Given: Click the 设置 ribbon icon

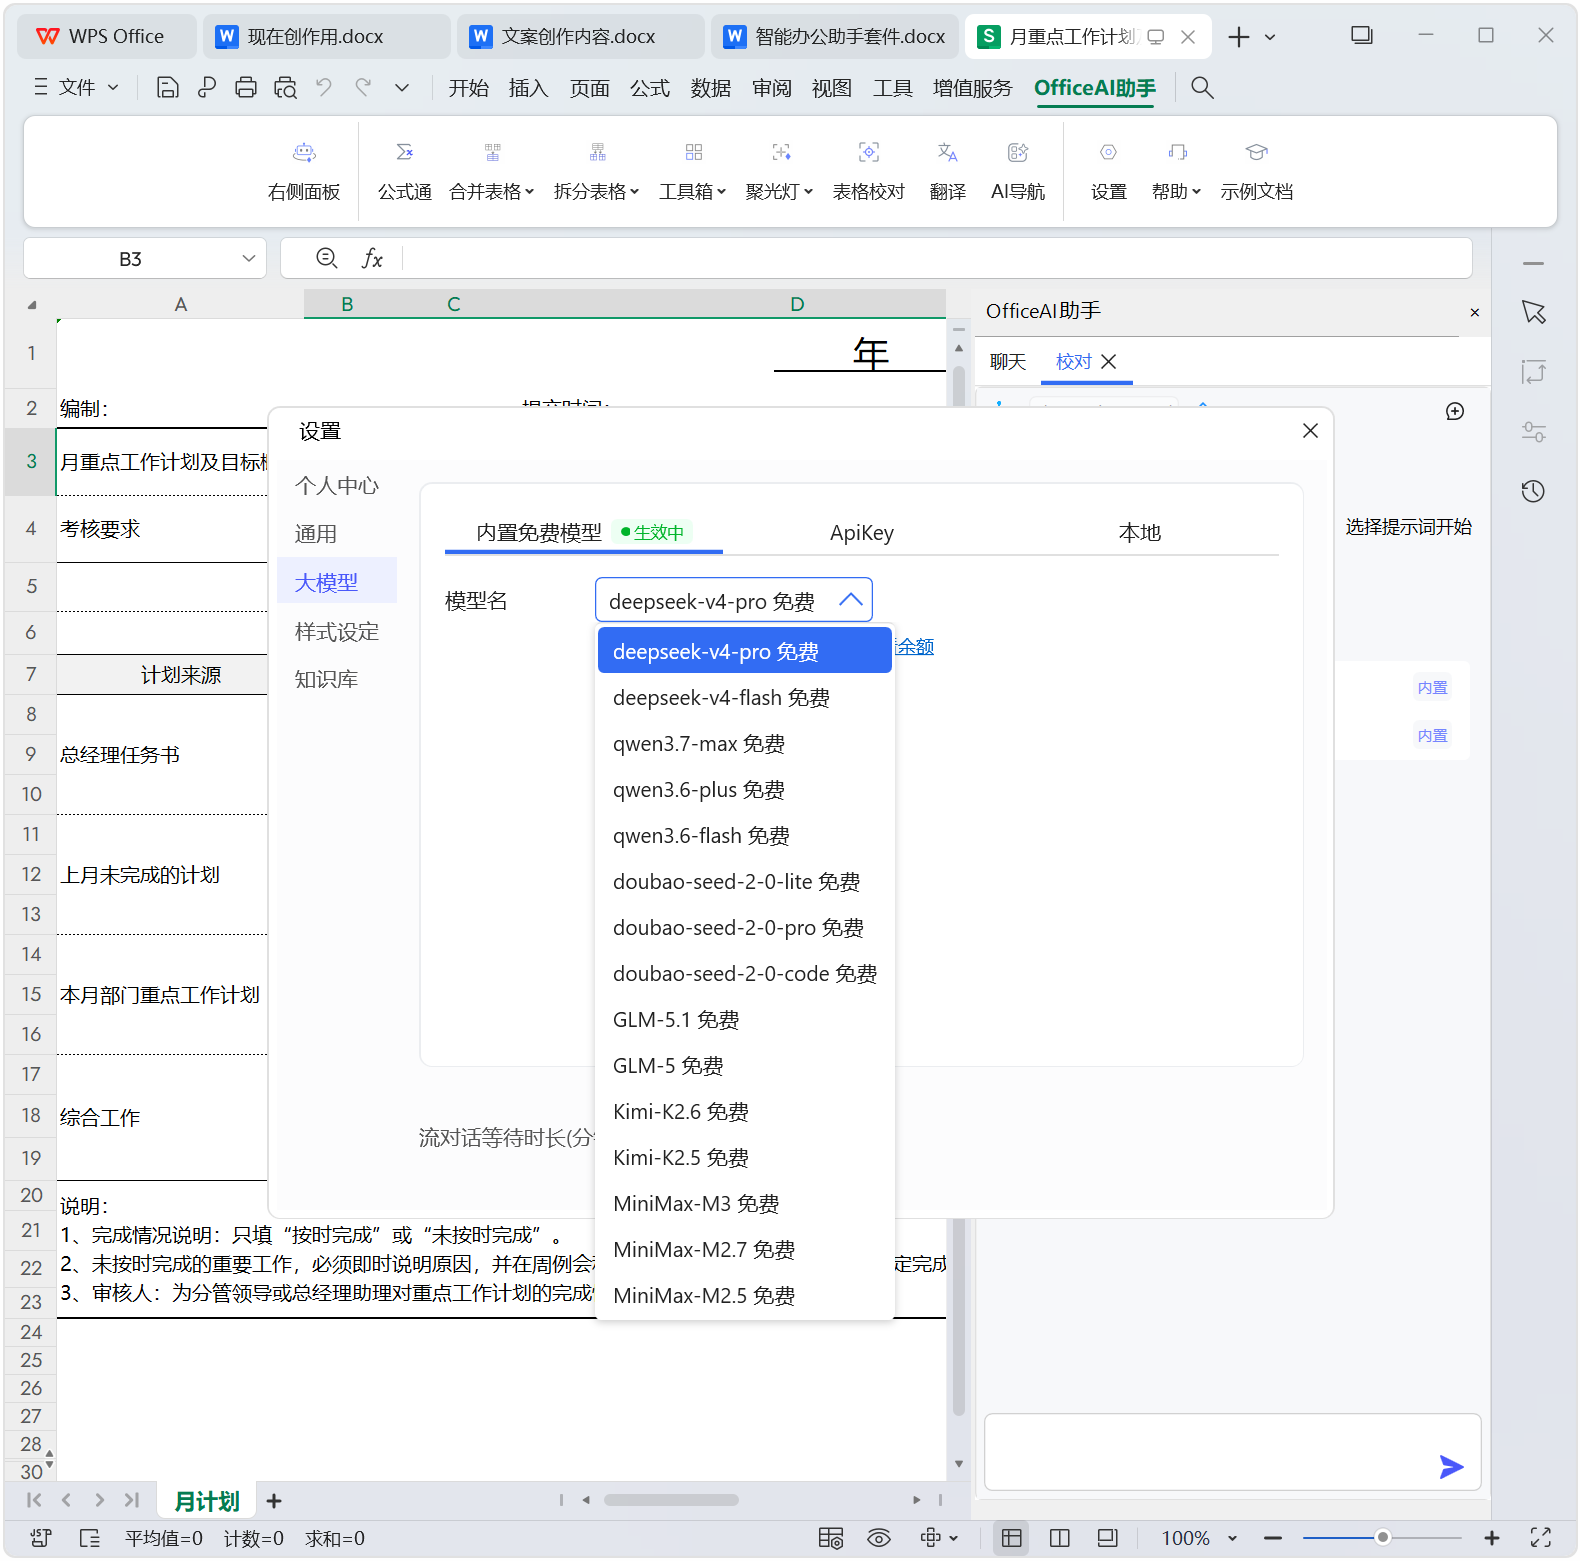Looking at the screenshot, I should point(1108,170).
